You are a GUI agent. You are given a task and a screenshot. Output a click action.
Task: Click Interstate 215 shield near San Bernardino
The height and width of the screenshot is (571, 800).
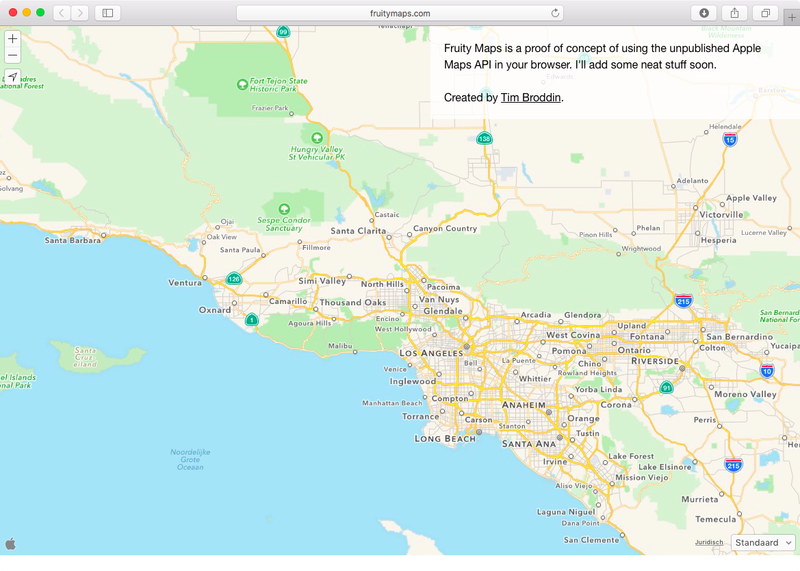684,301
